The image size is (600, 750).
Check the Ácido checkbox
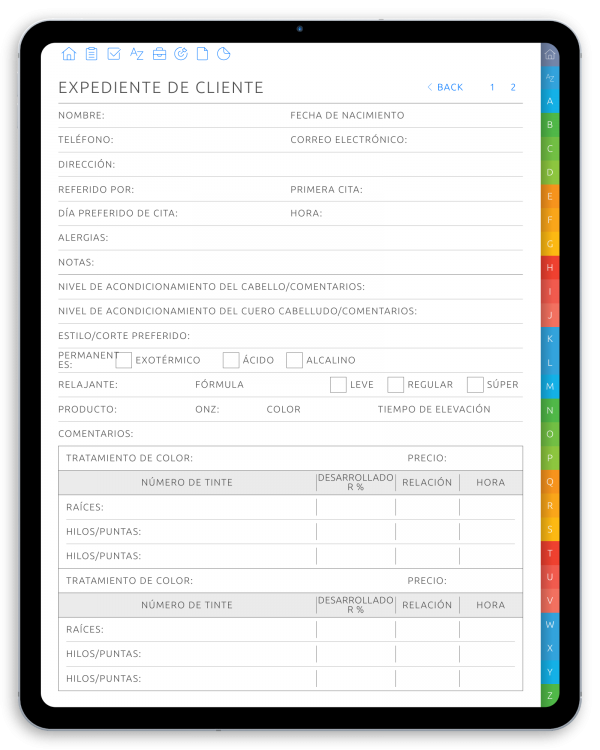click(x=231, y=360)
